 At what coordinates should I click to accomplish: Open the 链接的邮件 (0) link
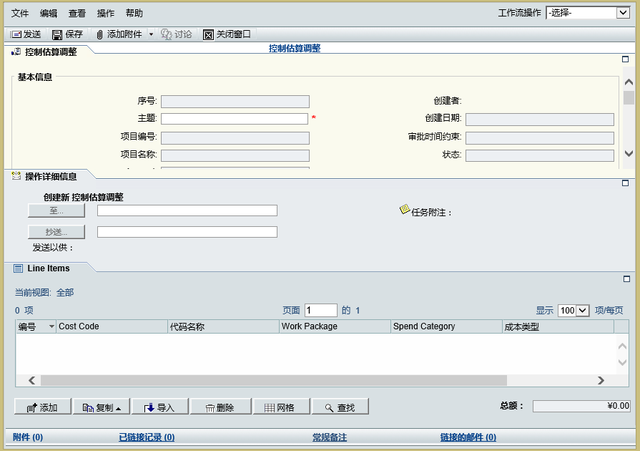point(468,437)
